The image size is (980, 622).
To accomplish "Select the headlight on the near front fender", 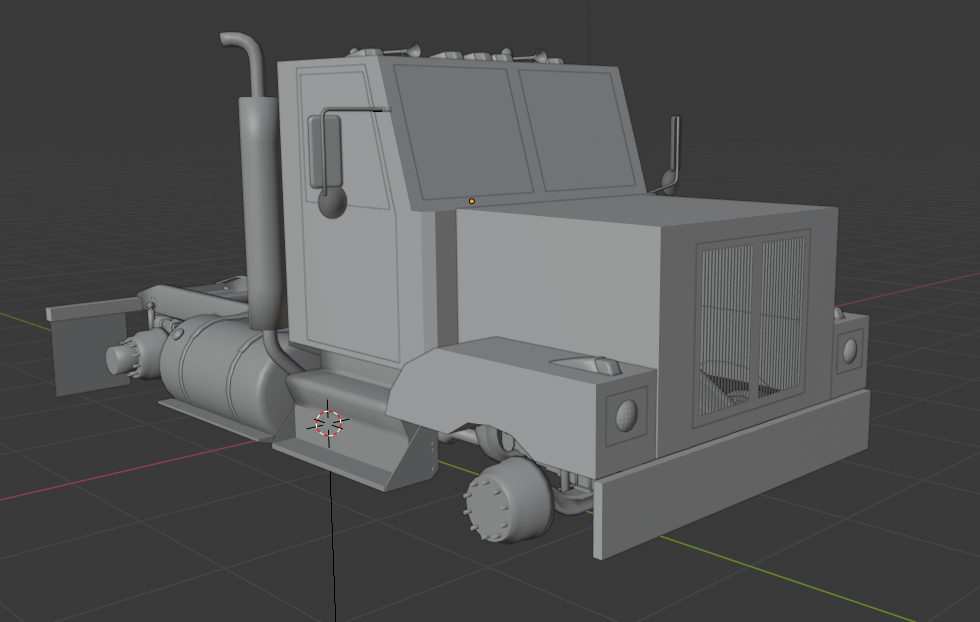I will (627, 415).
